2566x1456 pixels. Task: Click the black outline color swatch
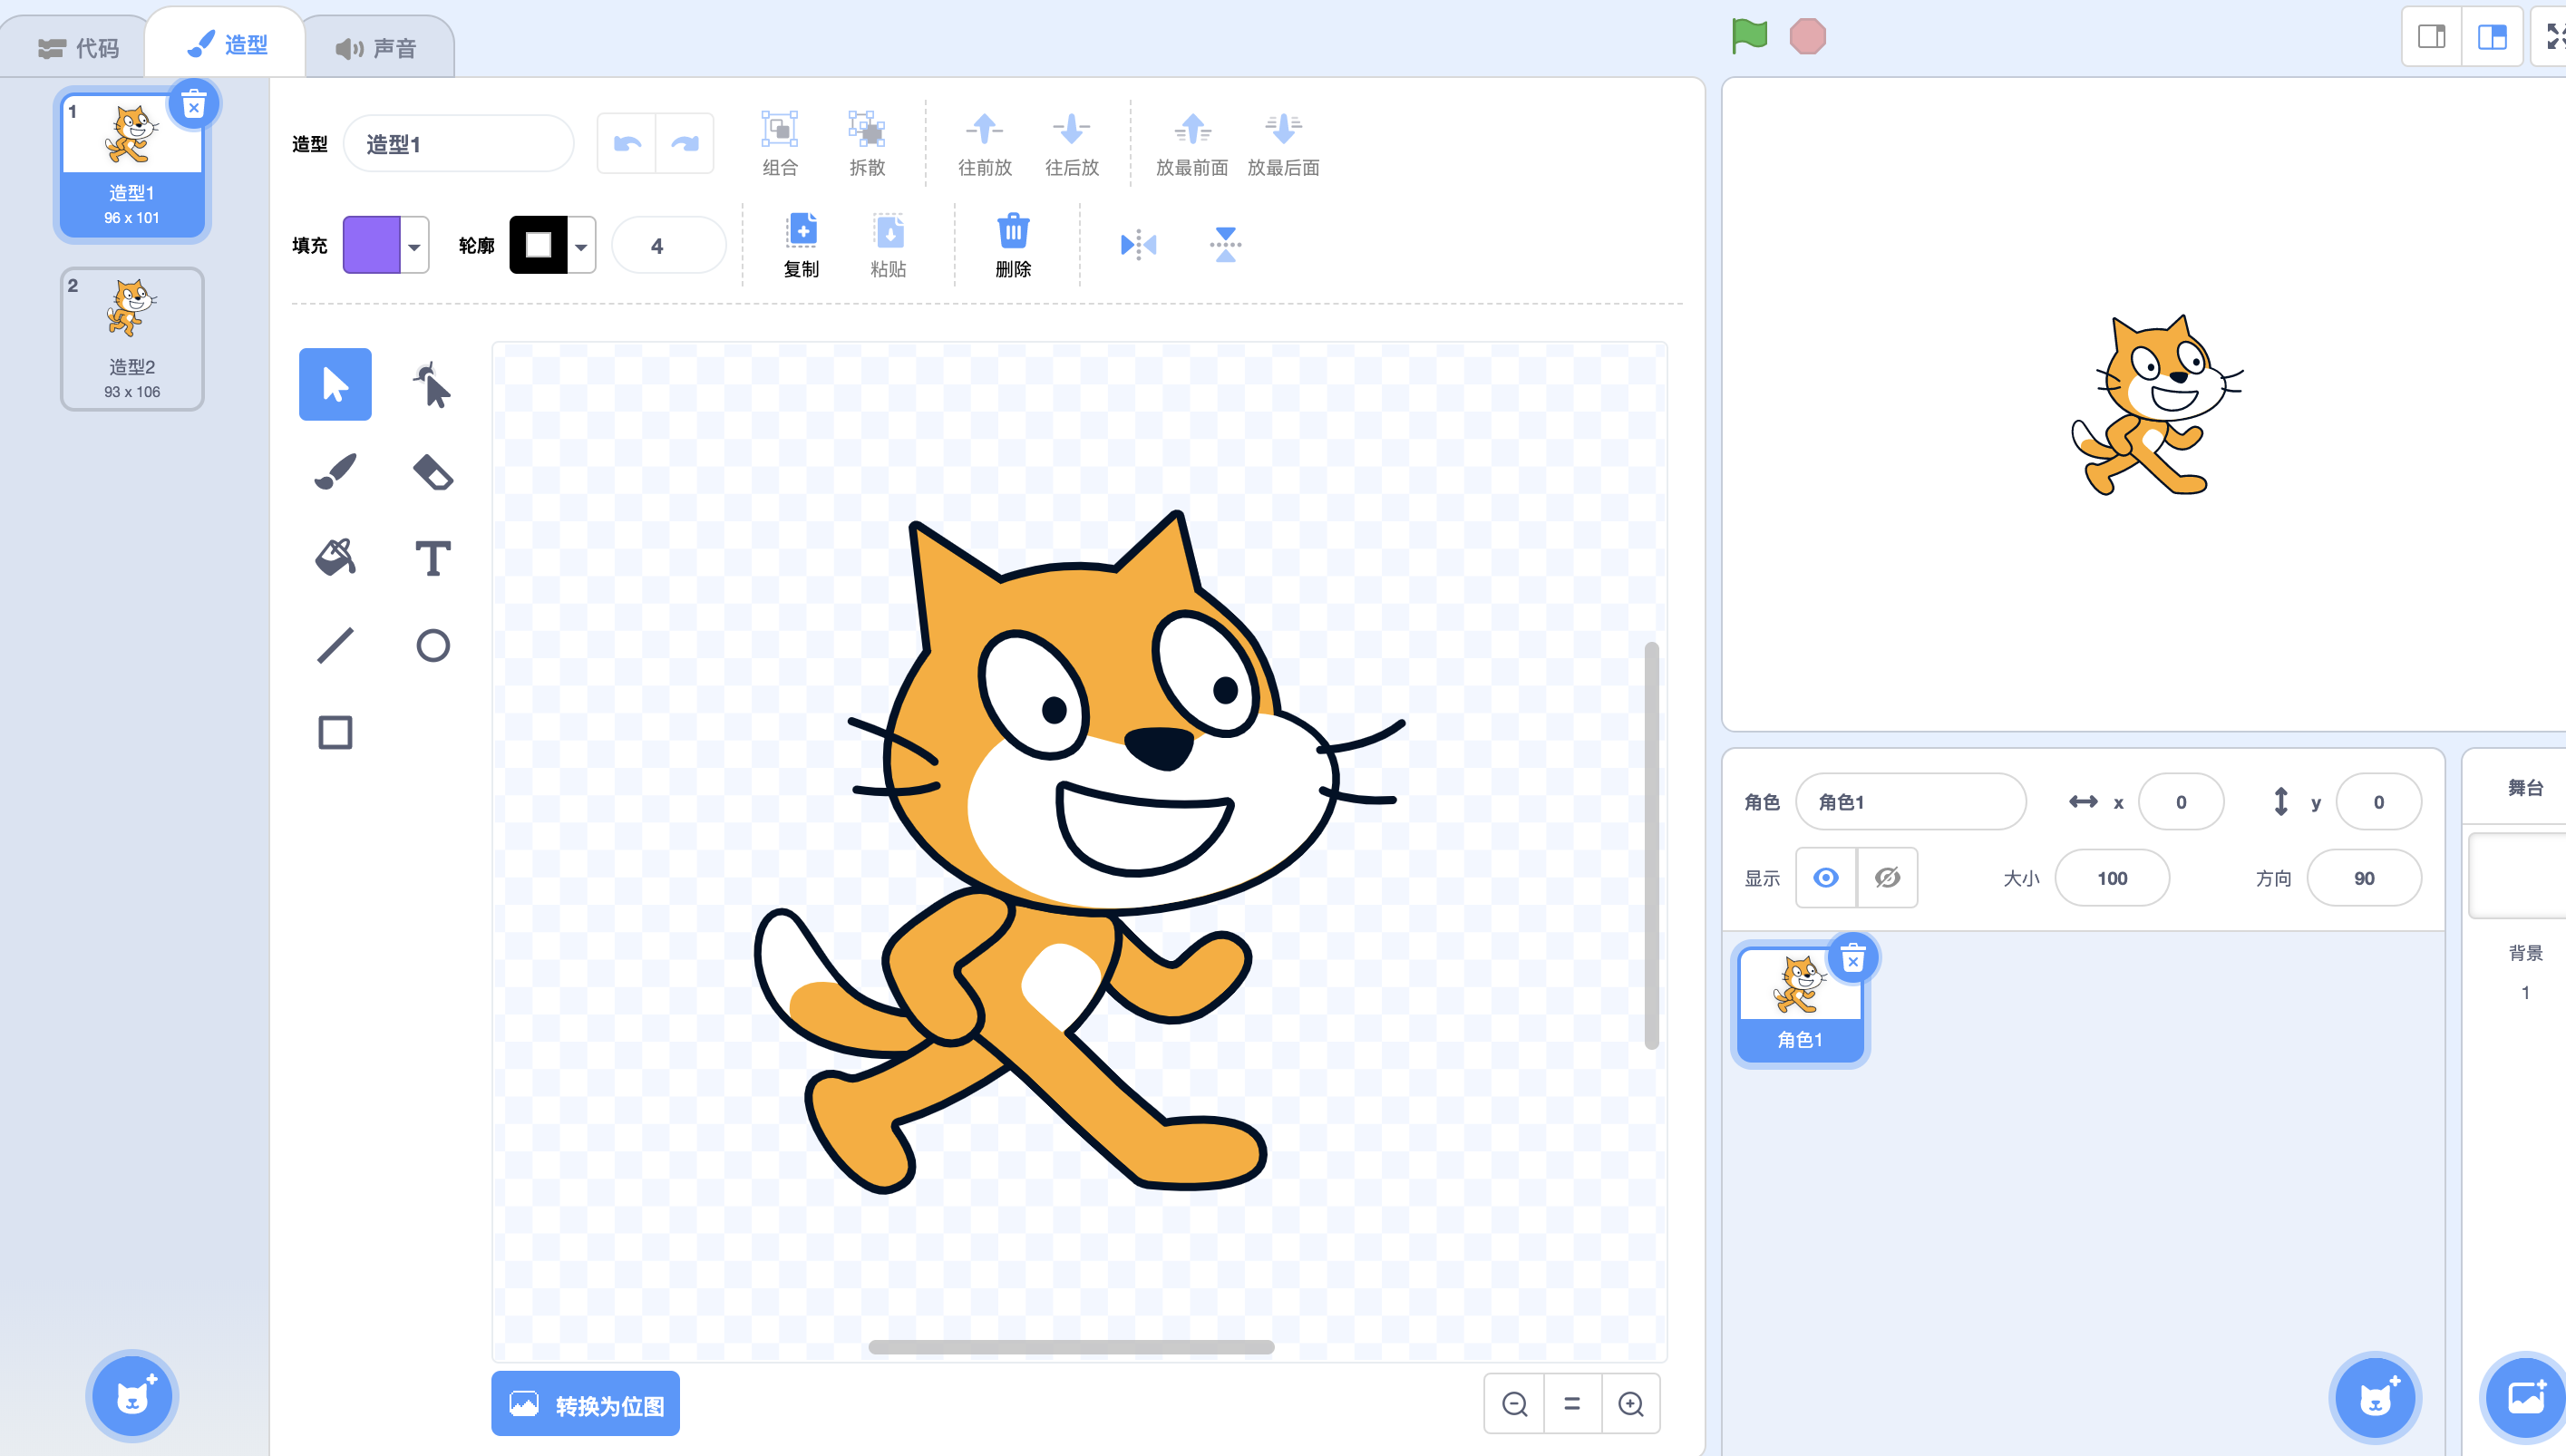coord(539,245)
